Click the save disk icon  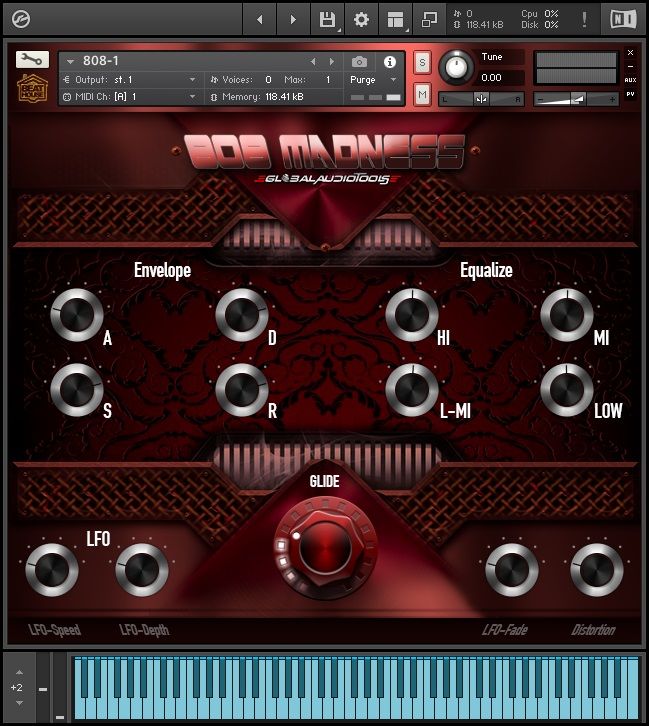pos(327,19)
